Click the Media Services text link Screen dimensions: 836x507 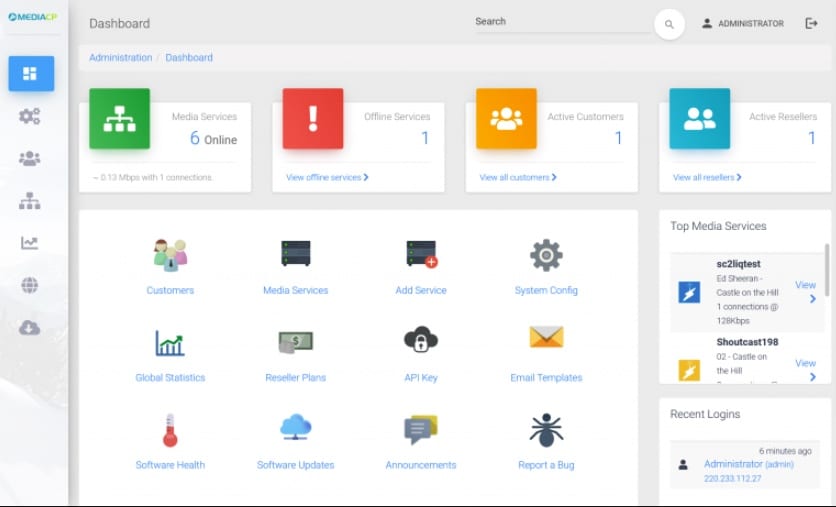point(295,291)
